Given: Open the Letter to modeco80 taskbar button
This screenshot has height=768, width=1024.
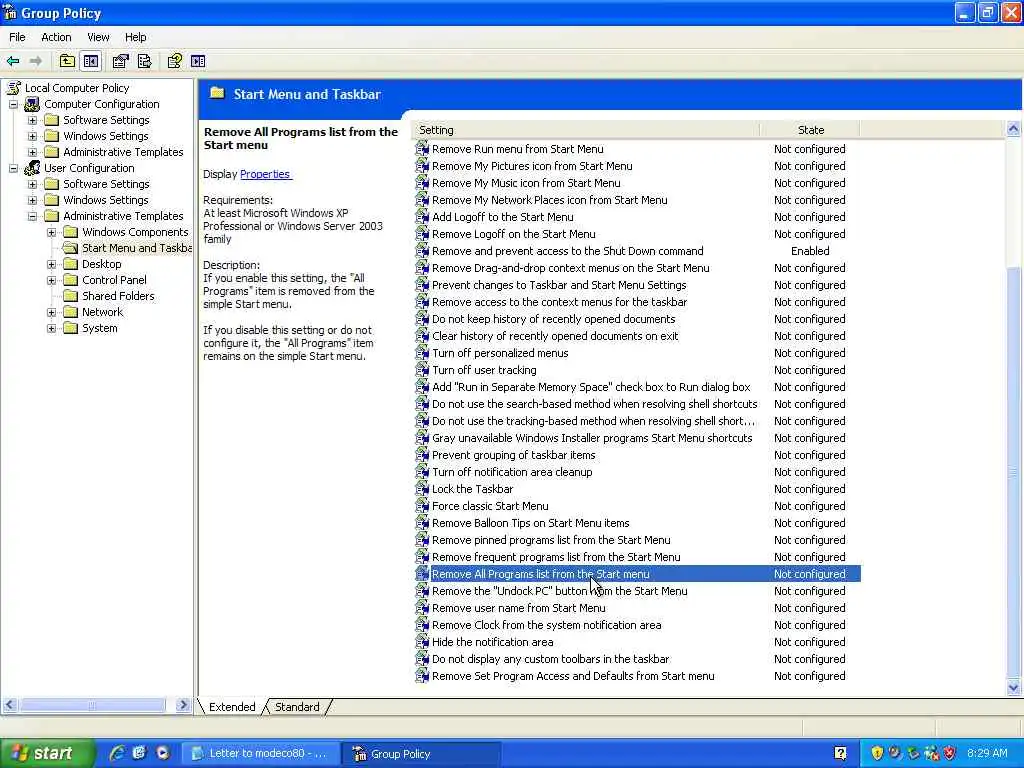Looking at the screenshot, I should (x=260, y=753).
